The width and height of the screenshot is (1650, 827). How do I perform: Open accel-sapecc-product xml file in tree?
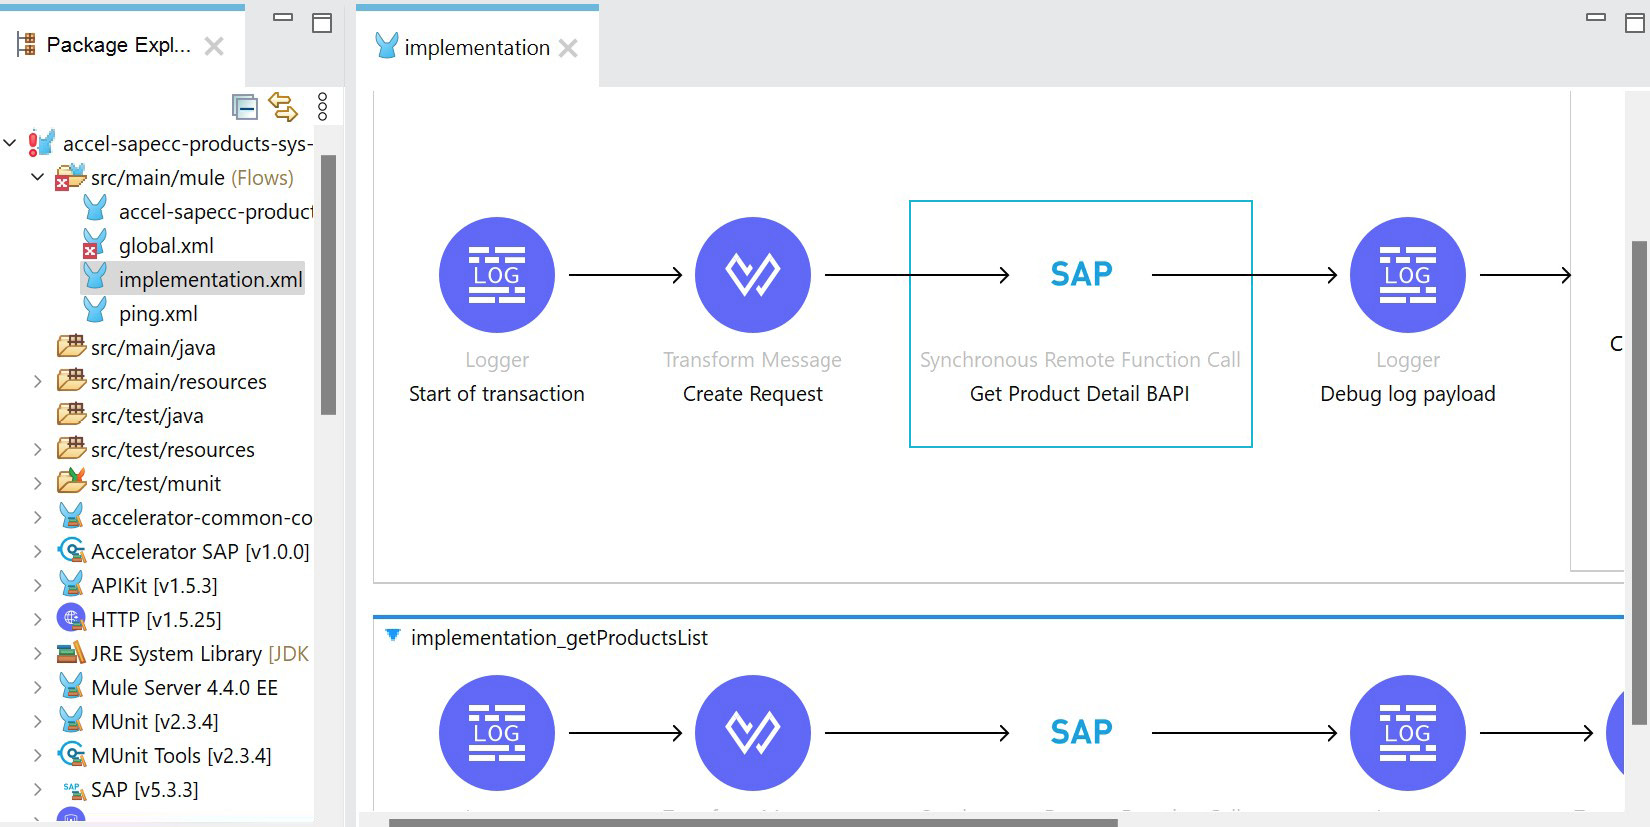215,212
